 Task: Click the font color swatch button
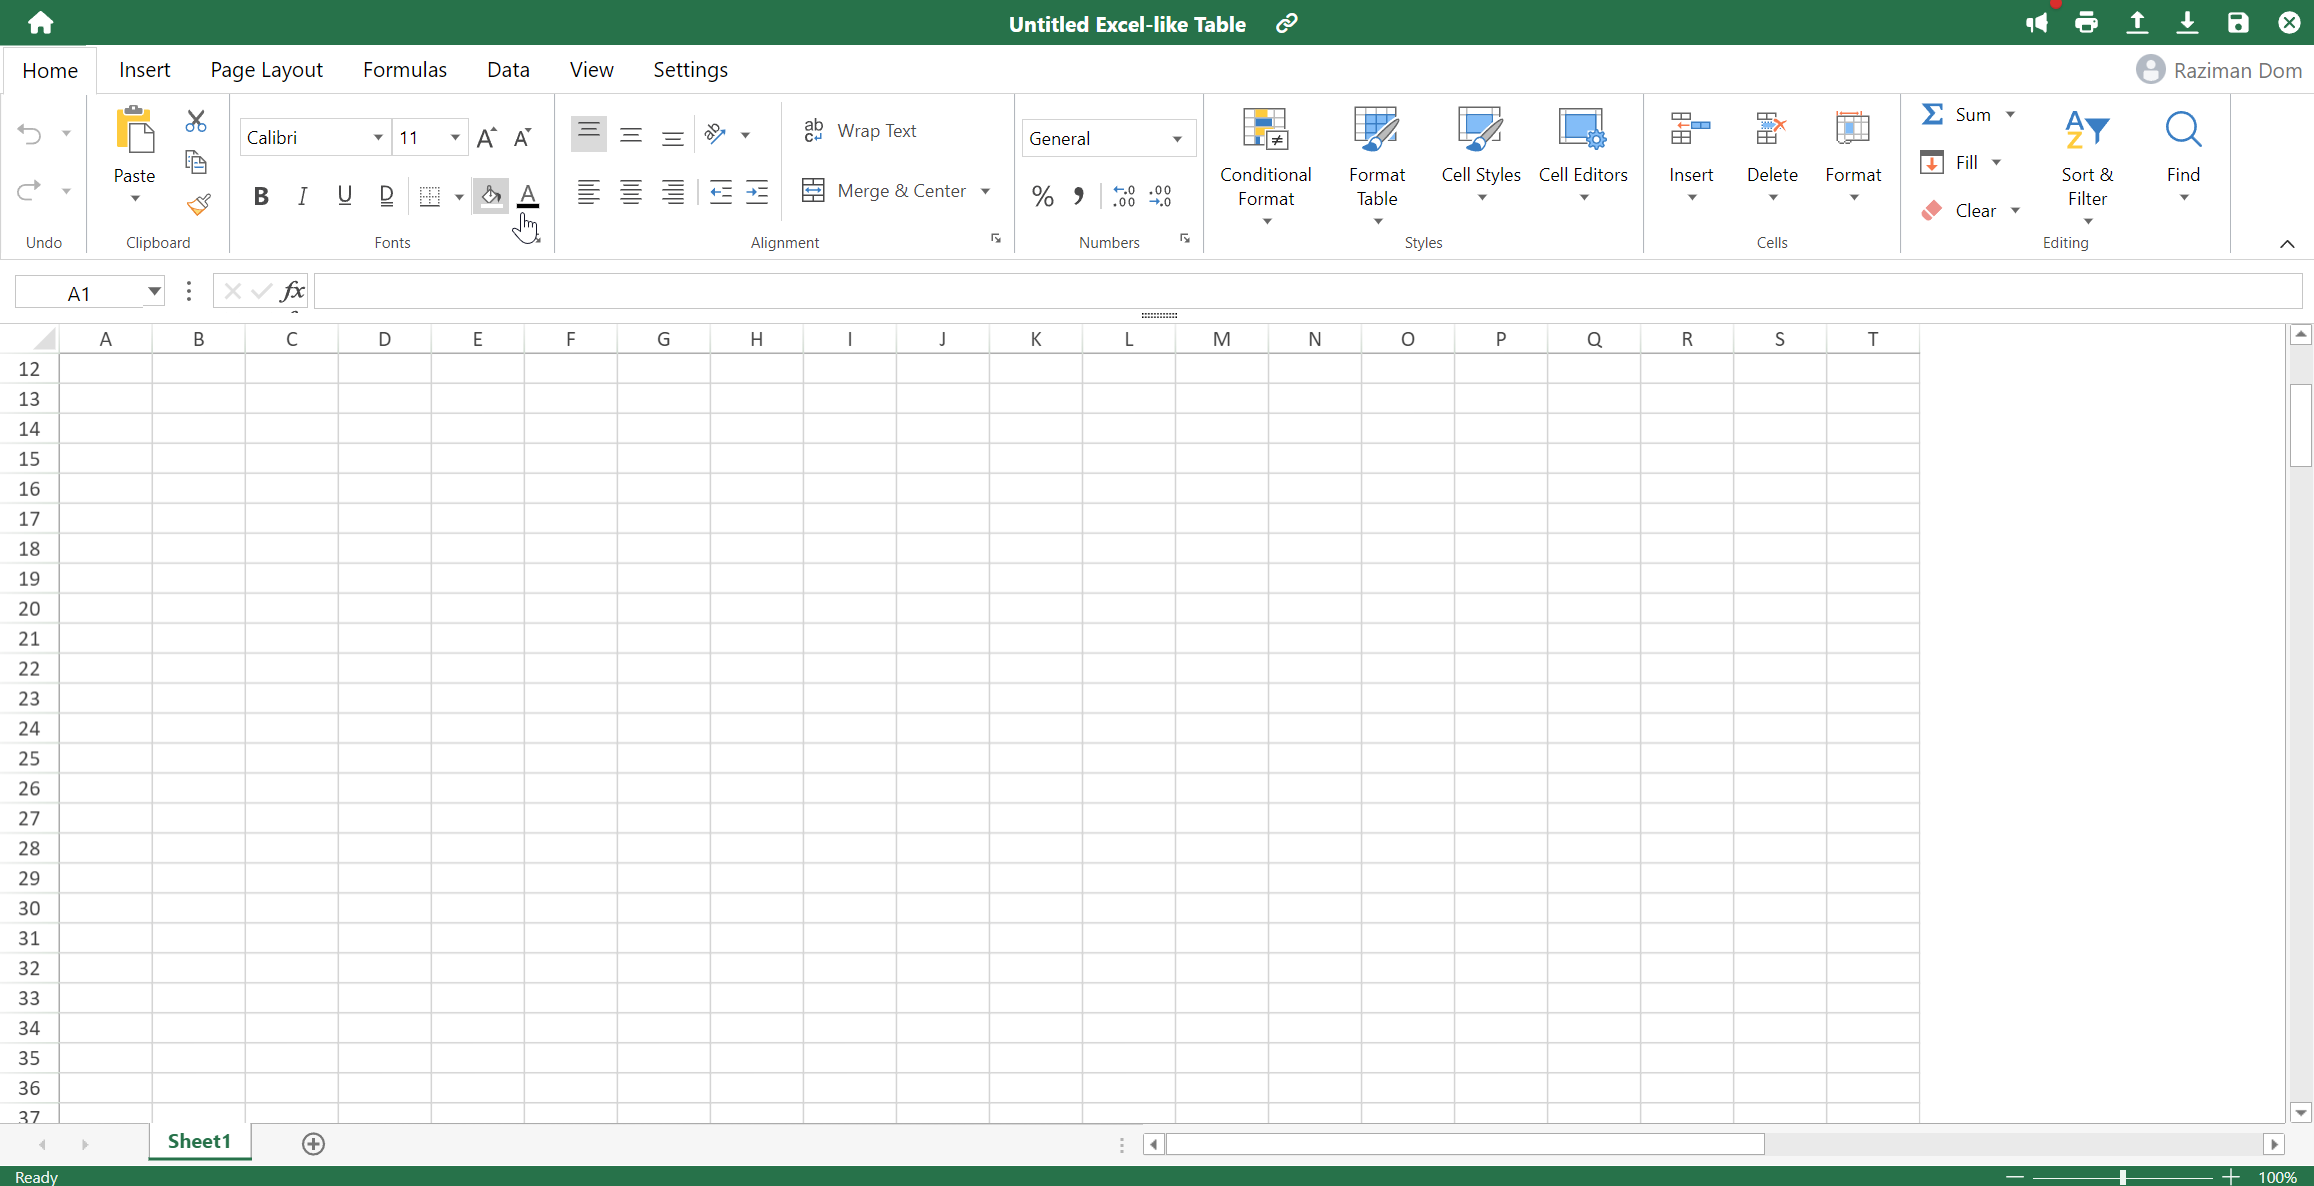(x=528, y=196)
